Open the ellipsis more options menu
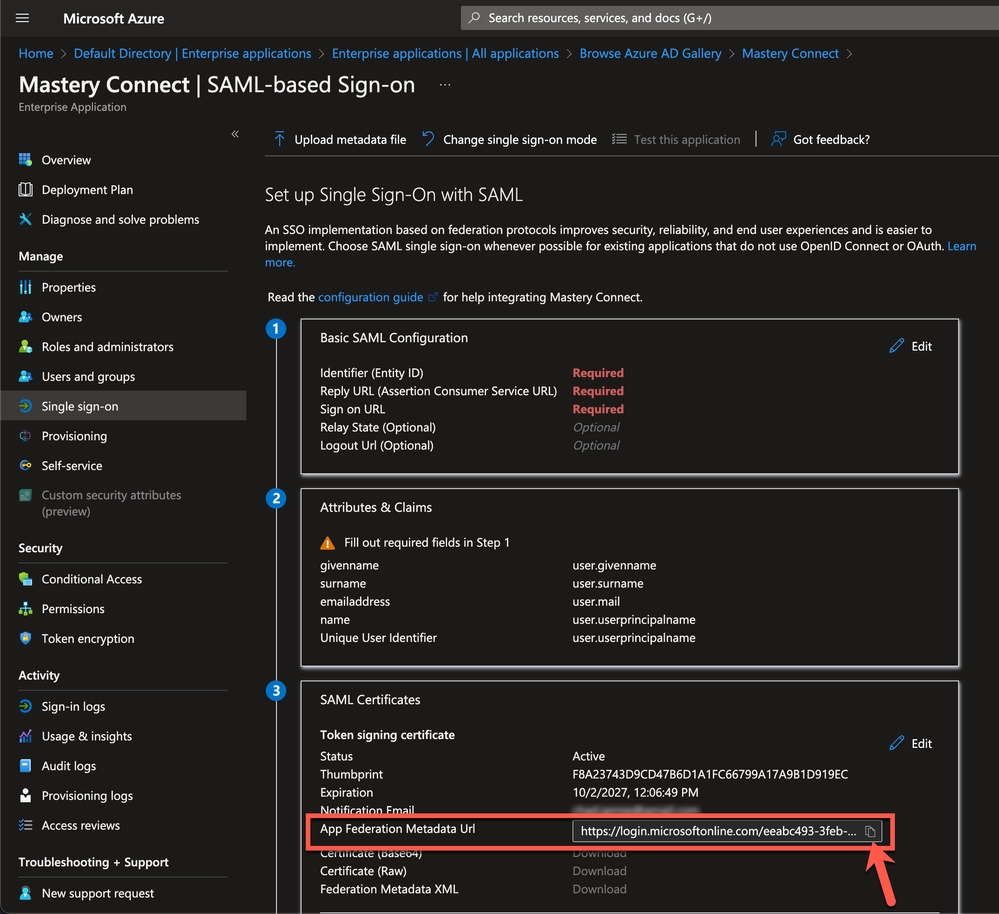999x914 pixels. coord(445,85)
